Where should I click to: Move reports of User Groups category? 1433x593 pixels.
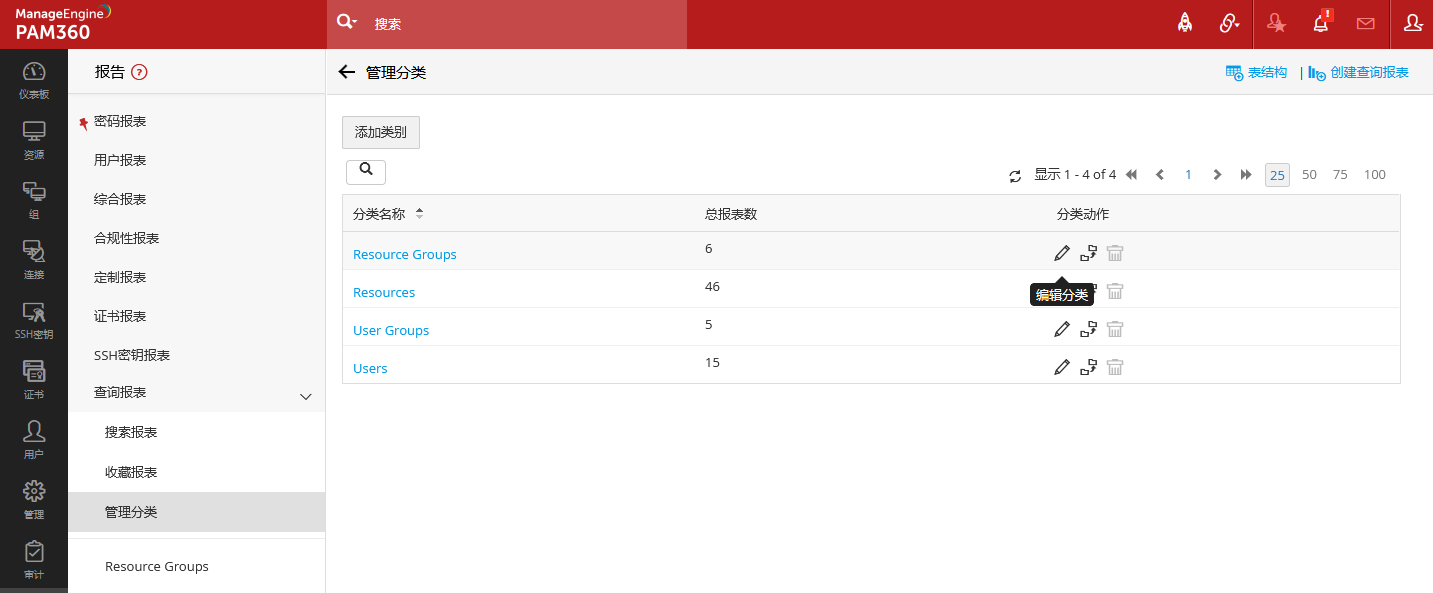point(1088,329)
